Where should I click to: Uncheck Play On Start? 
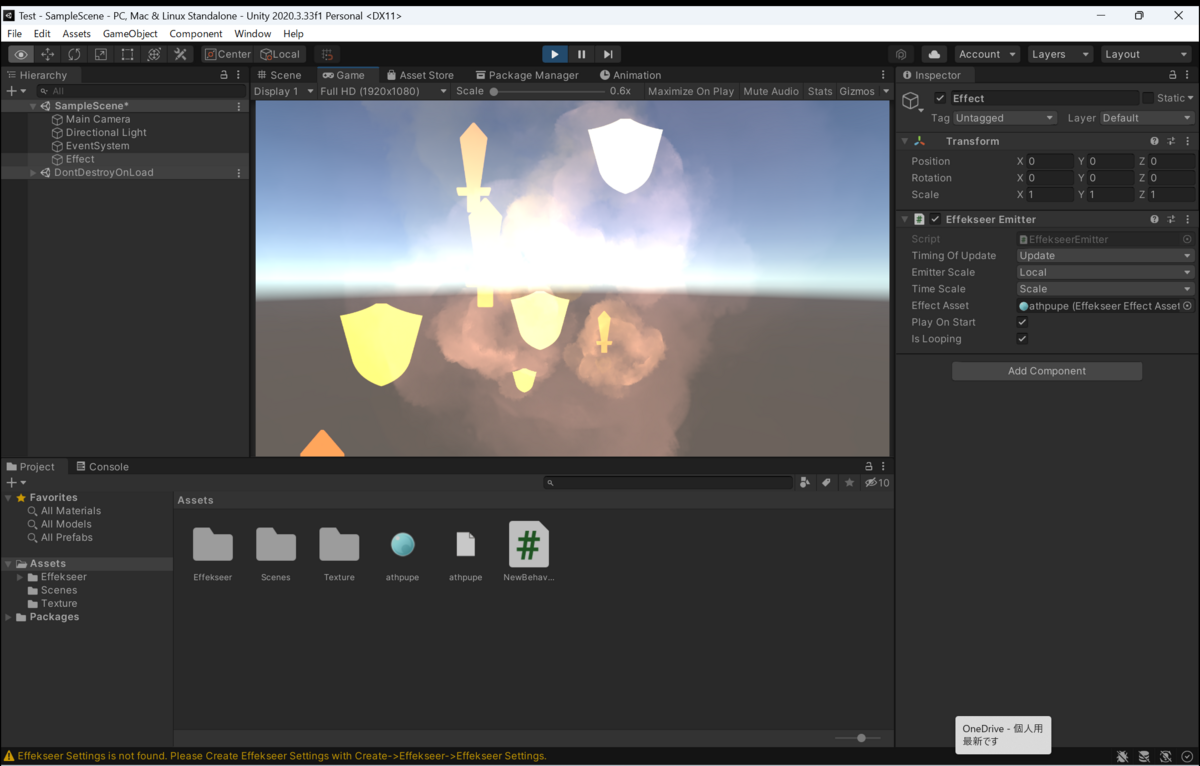(x=1022, y=322)
